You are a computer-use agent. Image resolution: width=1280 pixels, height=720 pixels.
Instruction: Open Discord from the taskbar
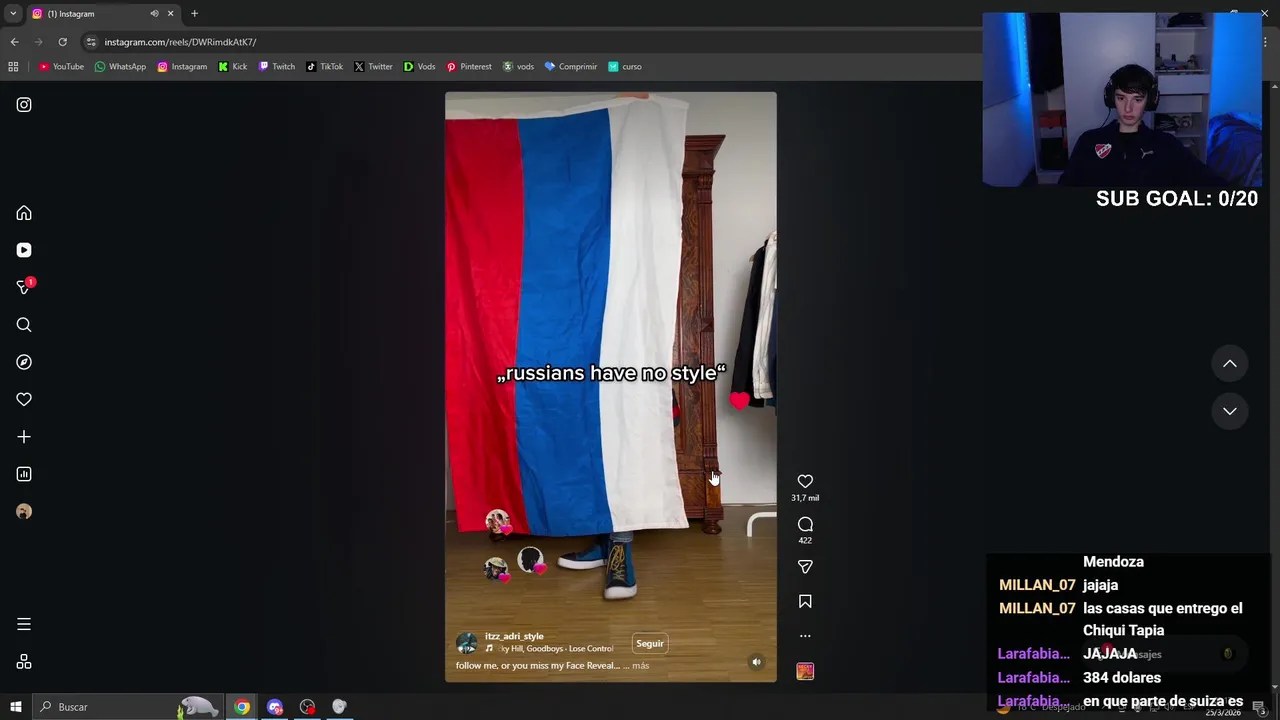pyautogui.click(x=275, y=707)
